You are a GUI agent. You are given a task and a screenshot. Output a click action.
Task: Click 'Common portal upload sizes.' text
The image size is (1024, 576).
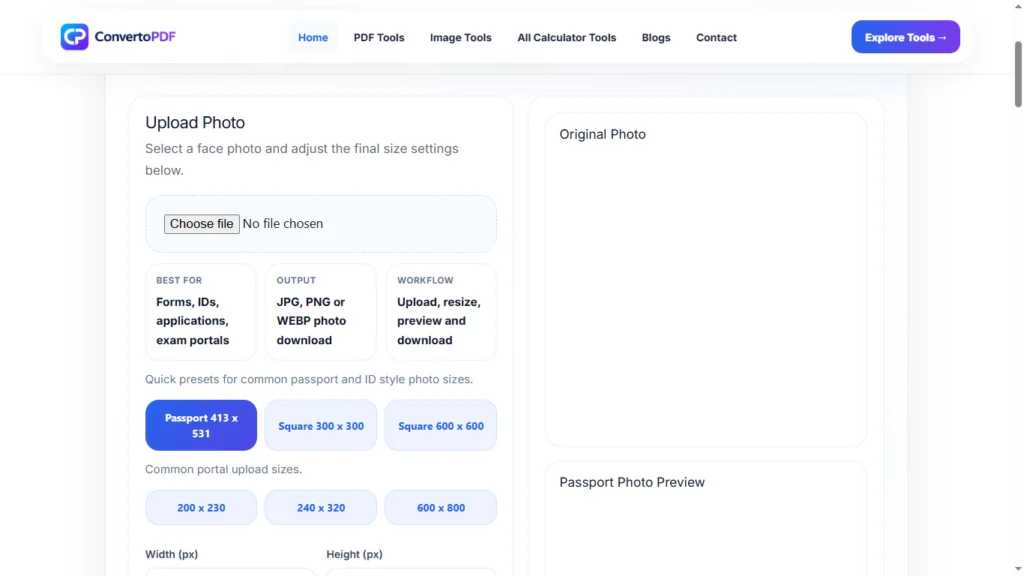pyautogui.click(x=223, y=469)
